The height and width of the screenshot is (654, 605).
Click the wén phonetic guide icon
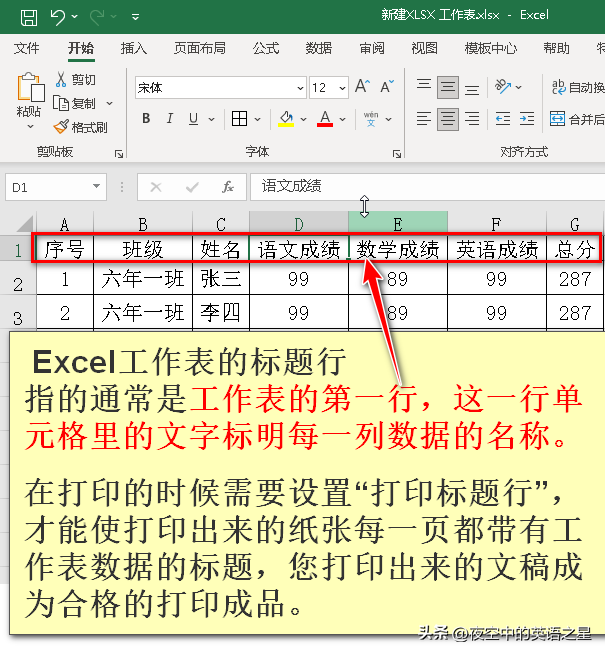coord(371,119)
